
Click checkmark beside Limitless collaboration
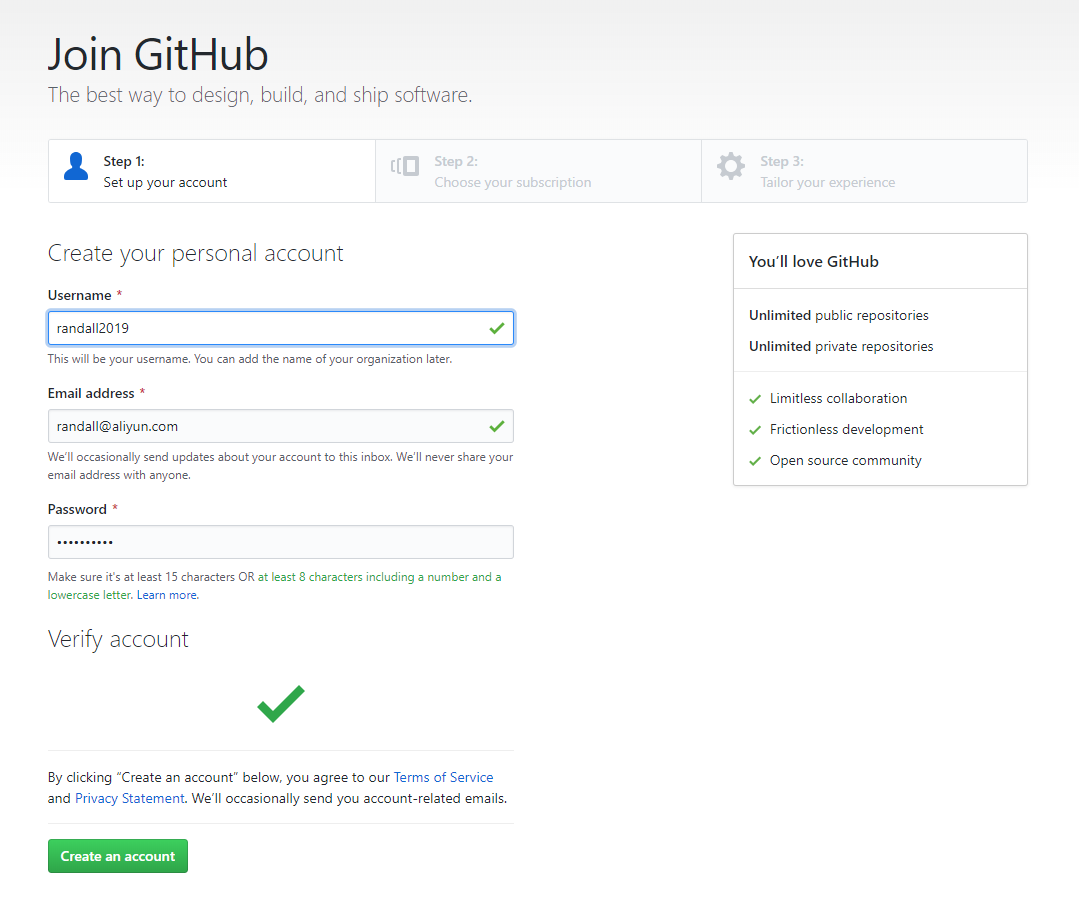[x=755, y=399]
